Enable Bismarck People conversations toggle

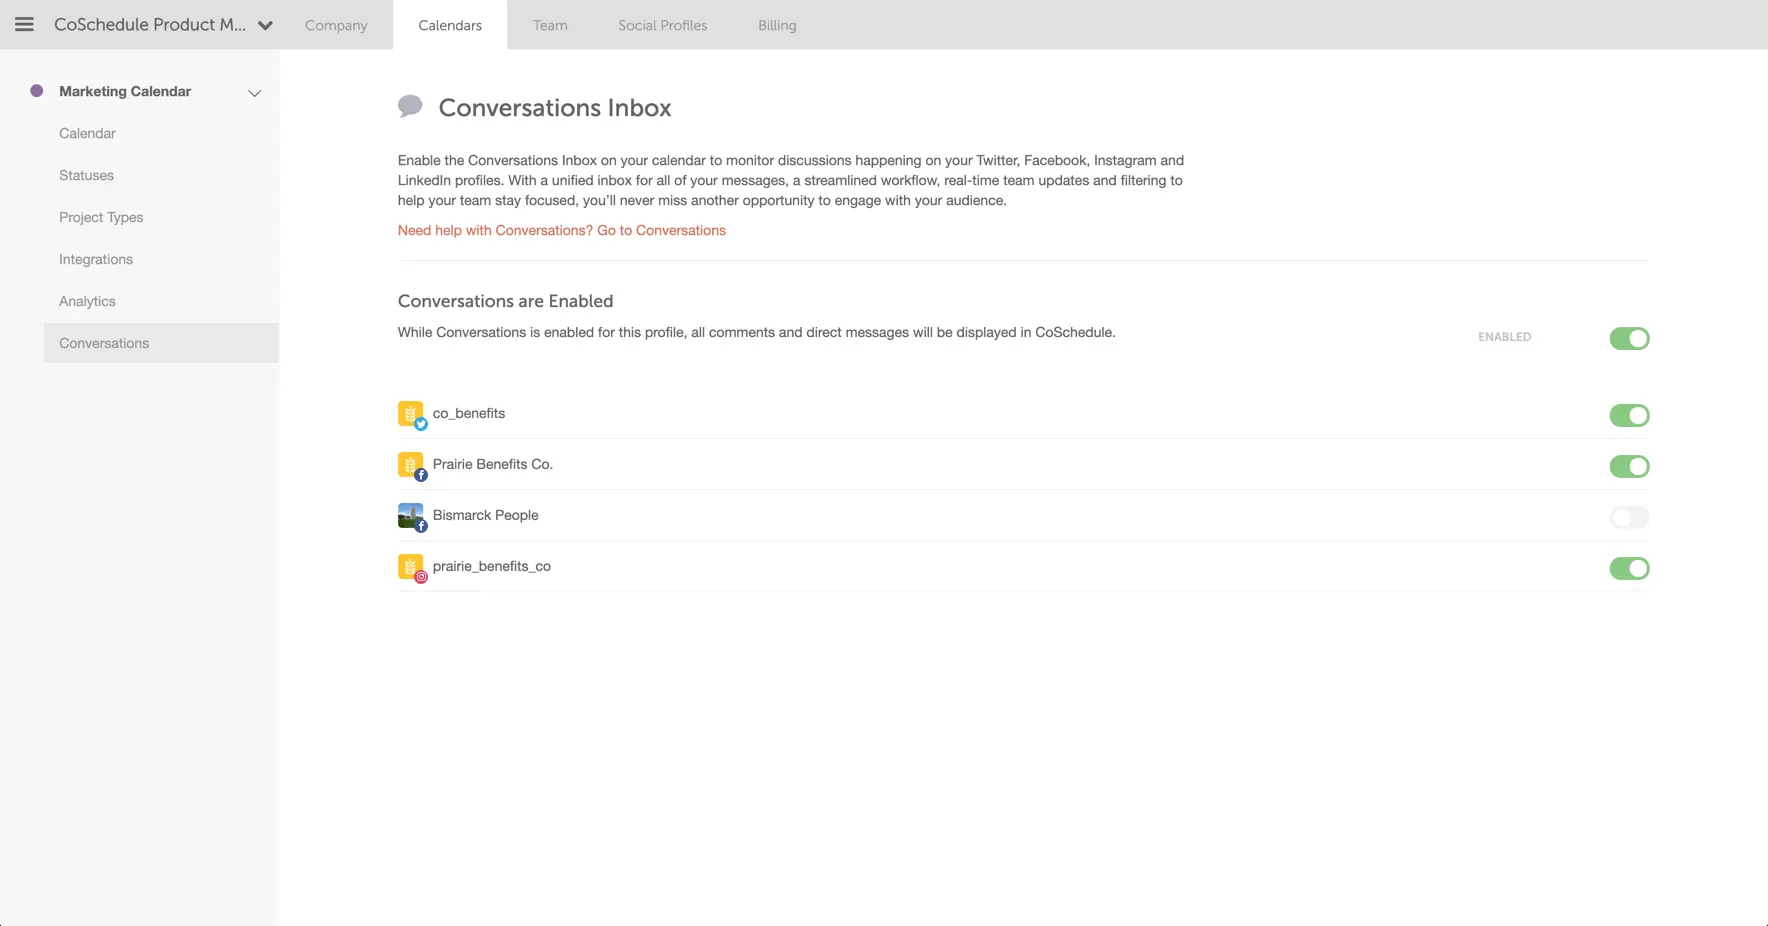tap(1629, 517)
